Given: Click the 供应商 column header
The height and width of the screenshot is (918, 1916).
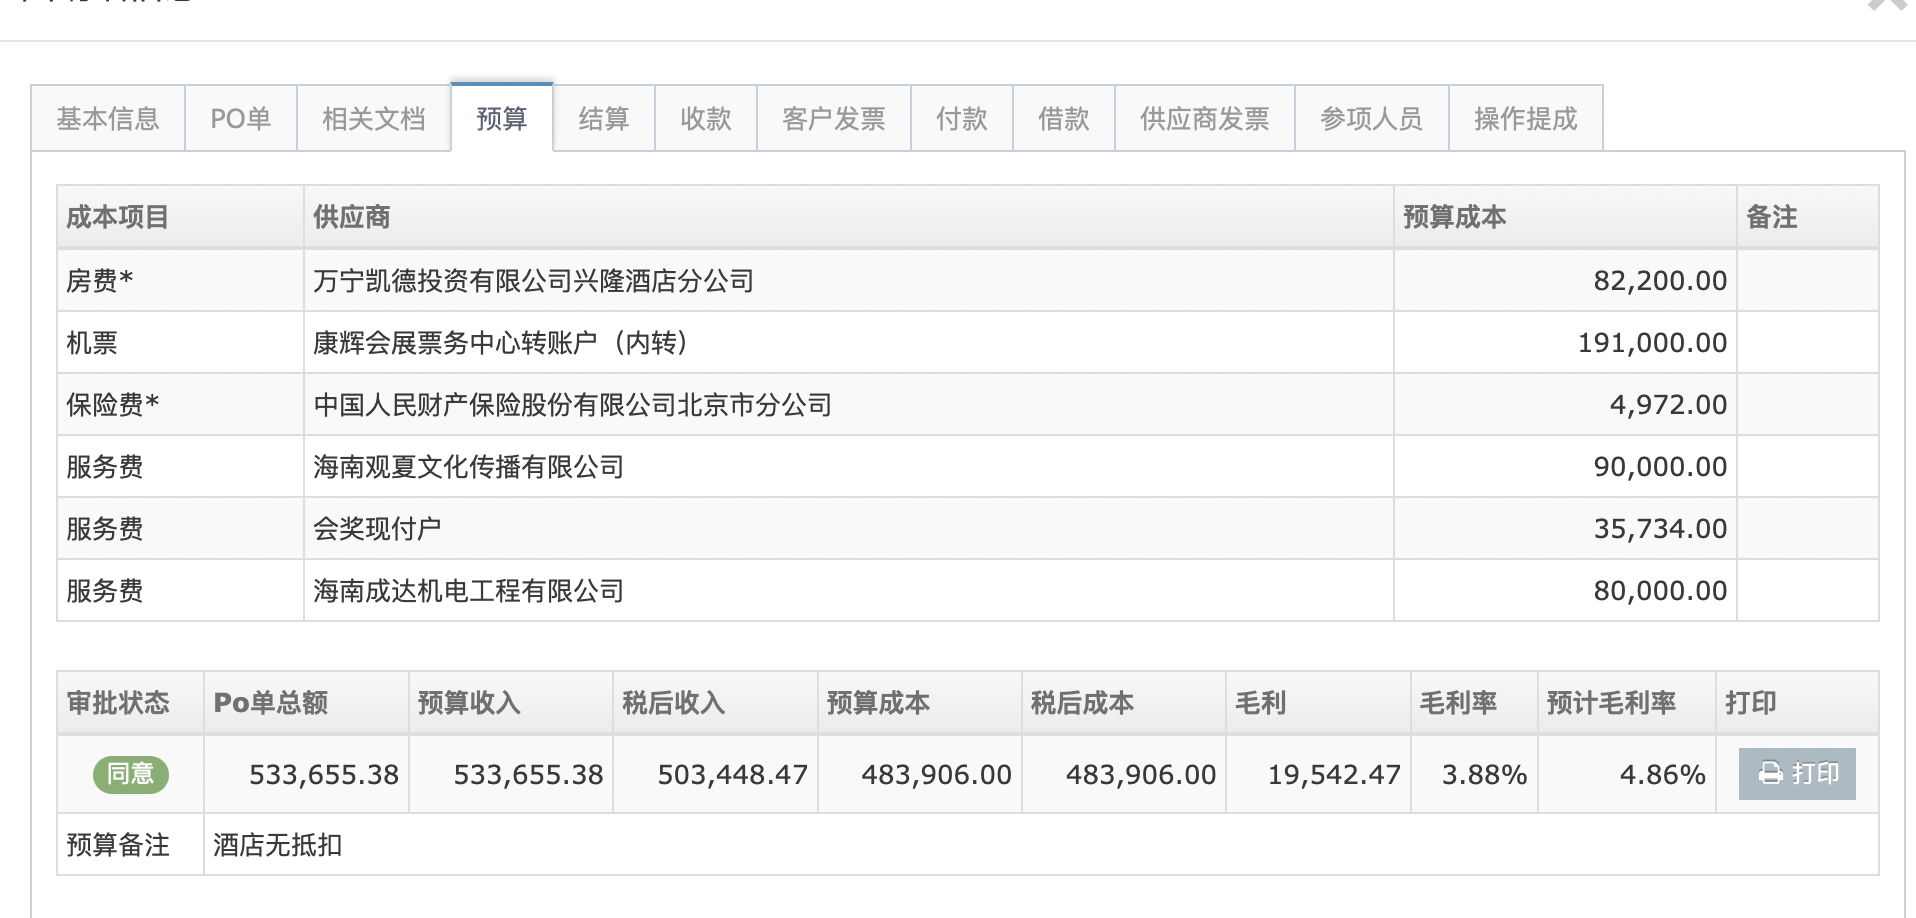Looking at the screenshot, I should click(351, 217).
